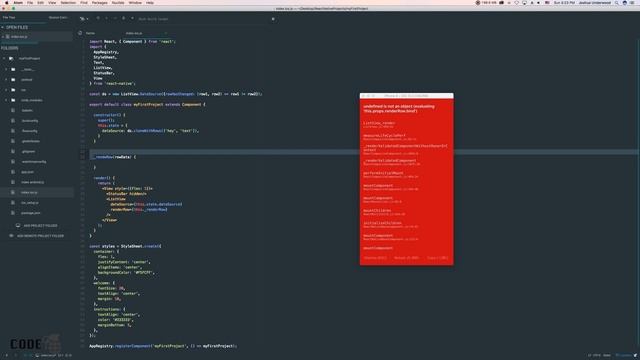Click Copy in the simulator error screen
The width and height of the screenshot is (640, 360).
[438, 258]
